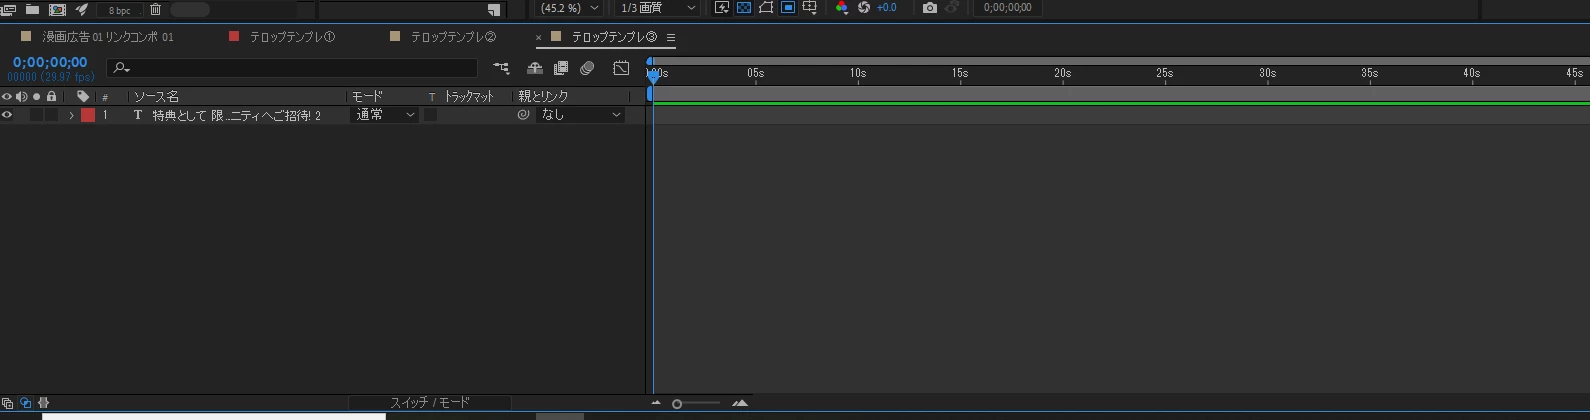Open the 1/3 画質 resolution dropdown
This screenshot has height=420, width=1590.
[x=656, y=8]
